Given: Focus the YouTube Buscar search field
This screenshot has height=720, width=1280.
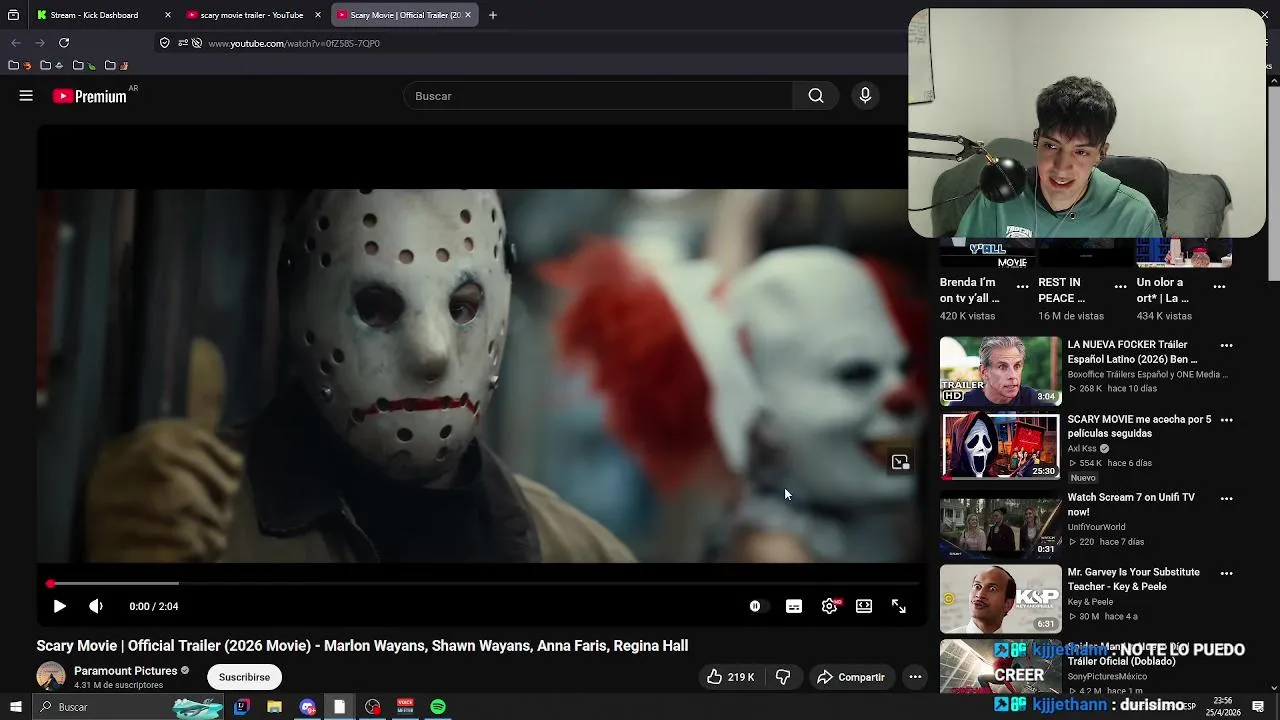Looking at the screenshot, I should pyautogui.click(x=598, y=96).
